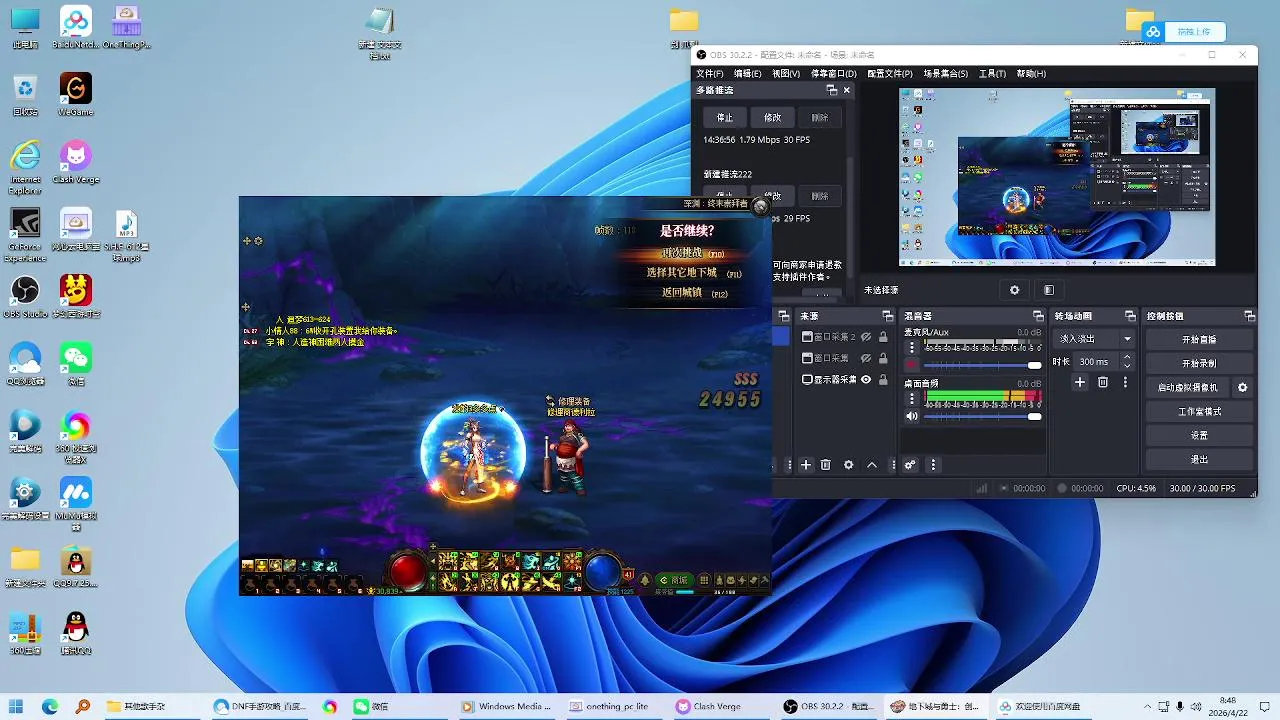Open selected source properties gear

click(x=849, y=465)
